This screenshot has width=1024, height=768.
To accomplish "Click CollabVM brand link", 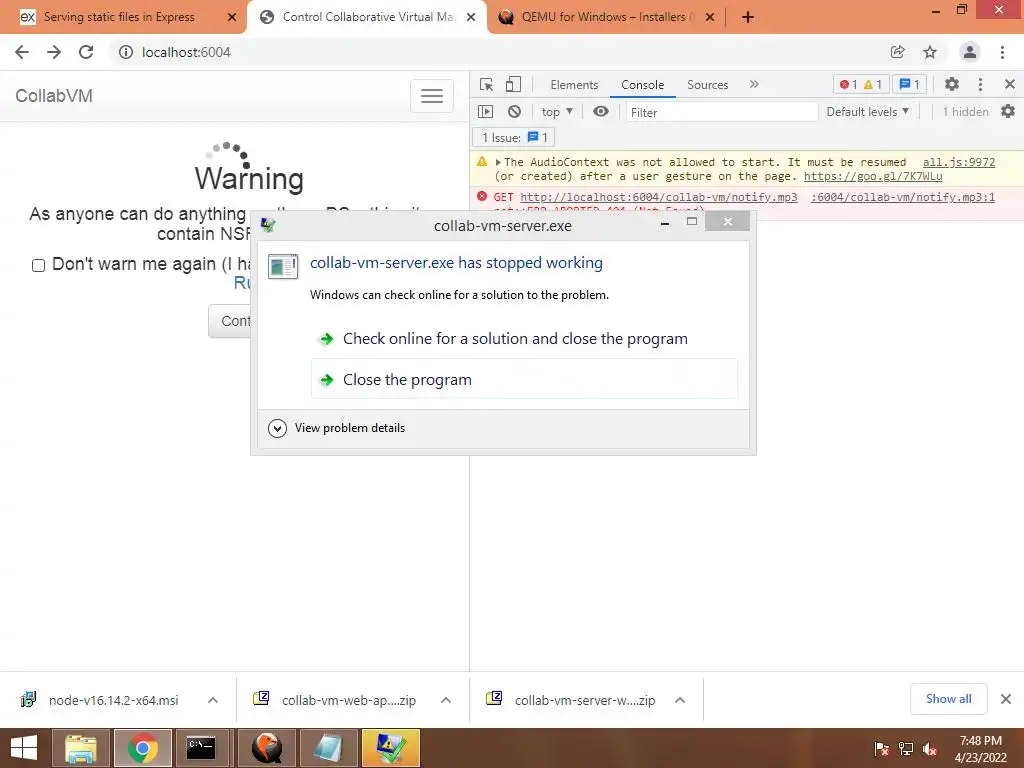I will pyautogui.click(x=54, y=96).
